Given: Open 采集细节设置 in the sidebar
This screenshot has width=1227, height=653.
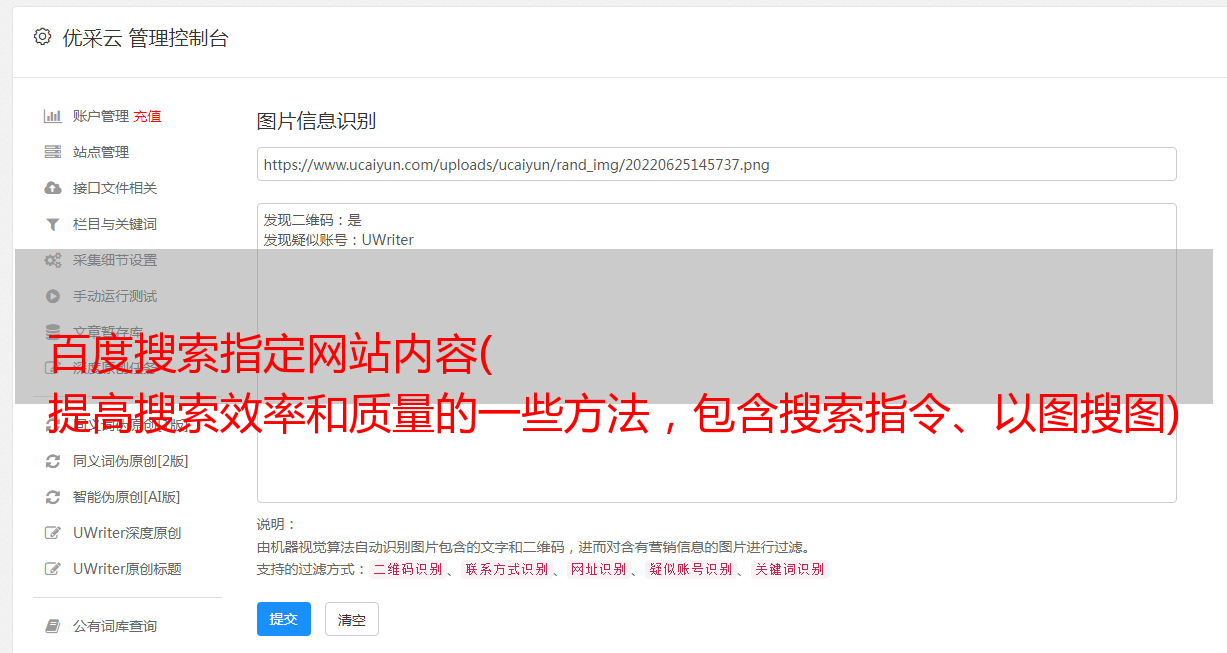Looking at the screenshot, I should point(115,260).
